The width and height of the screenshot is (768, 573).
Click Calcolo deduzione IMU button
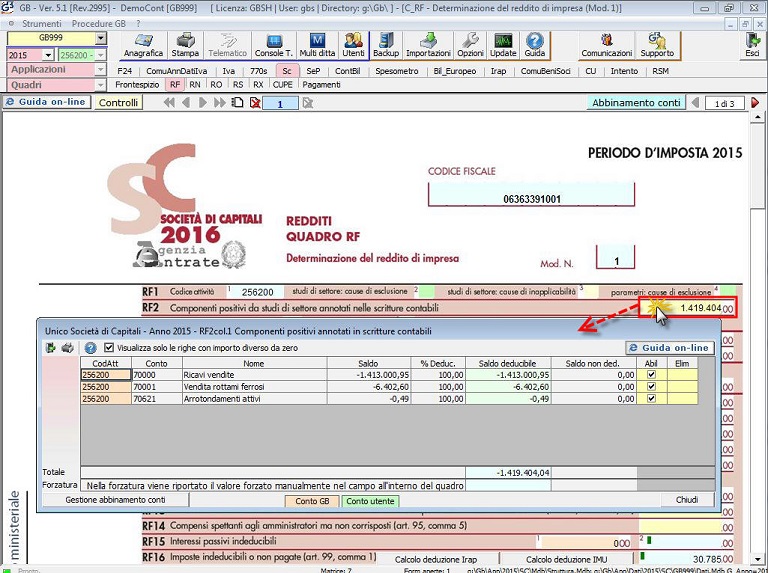click(566, 559)
